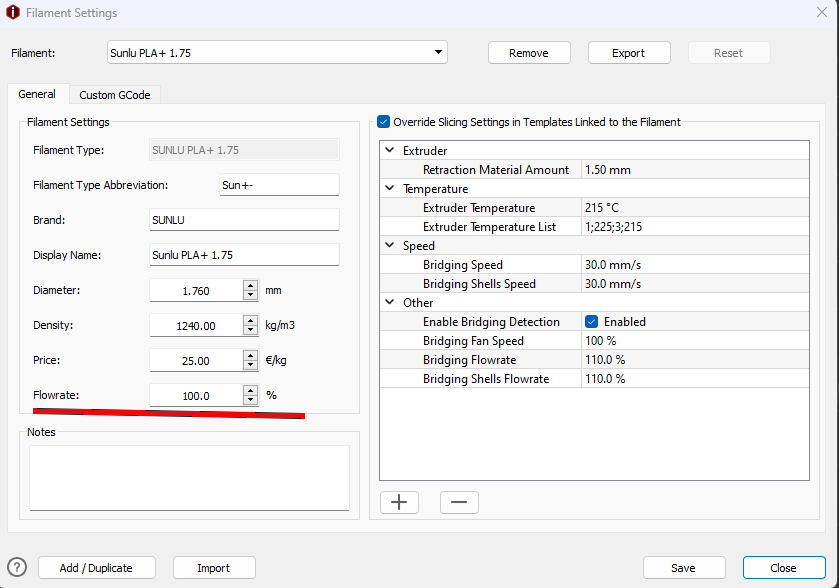
Task: Decrease Flowrate with the down spinner arrow
Action: coord(250,400)
